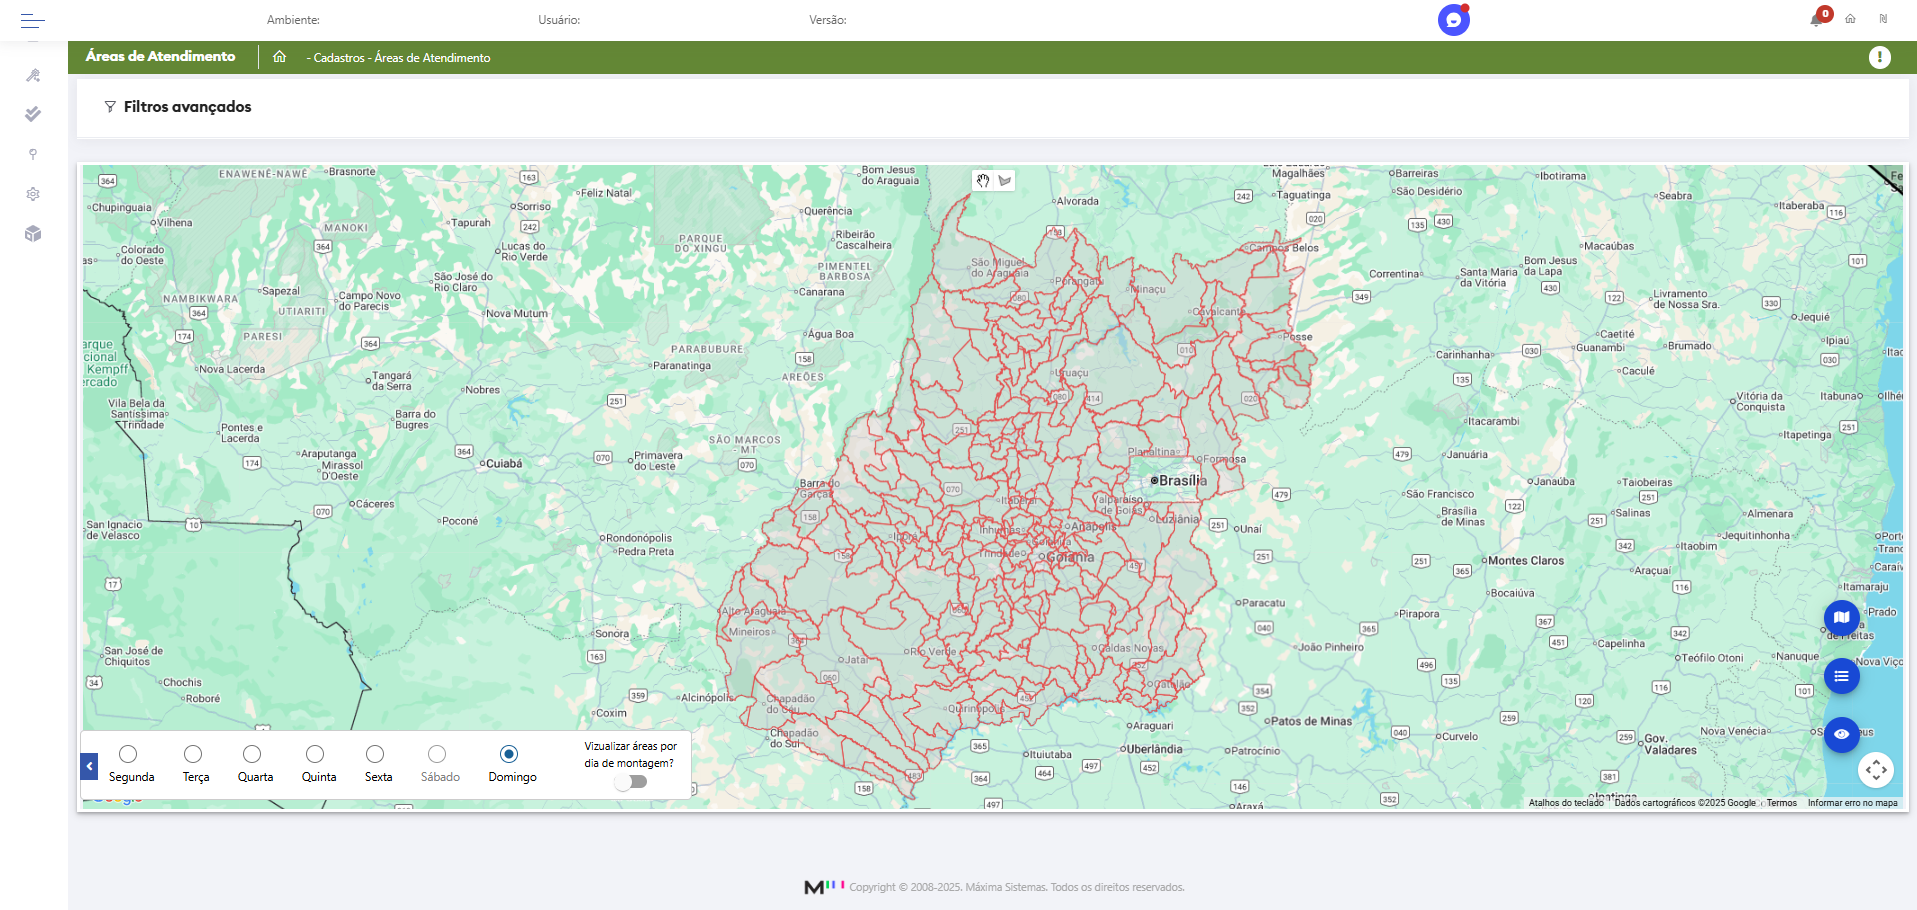The image size is (1917, 910).
Task: Click the map pin sidebar icon
Action: 33,154
